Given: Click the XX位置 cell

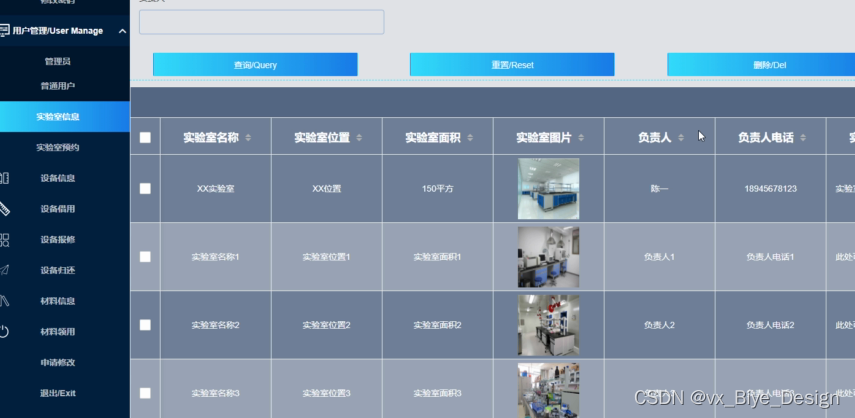Looking at the screenshot, I should click(x=327, y=189).
